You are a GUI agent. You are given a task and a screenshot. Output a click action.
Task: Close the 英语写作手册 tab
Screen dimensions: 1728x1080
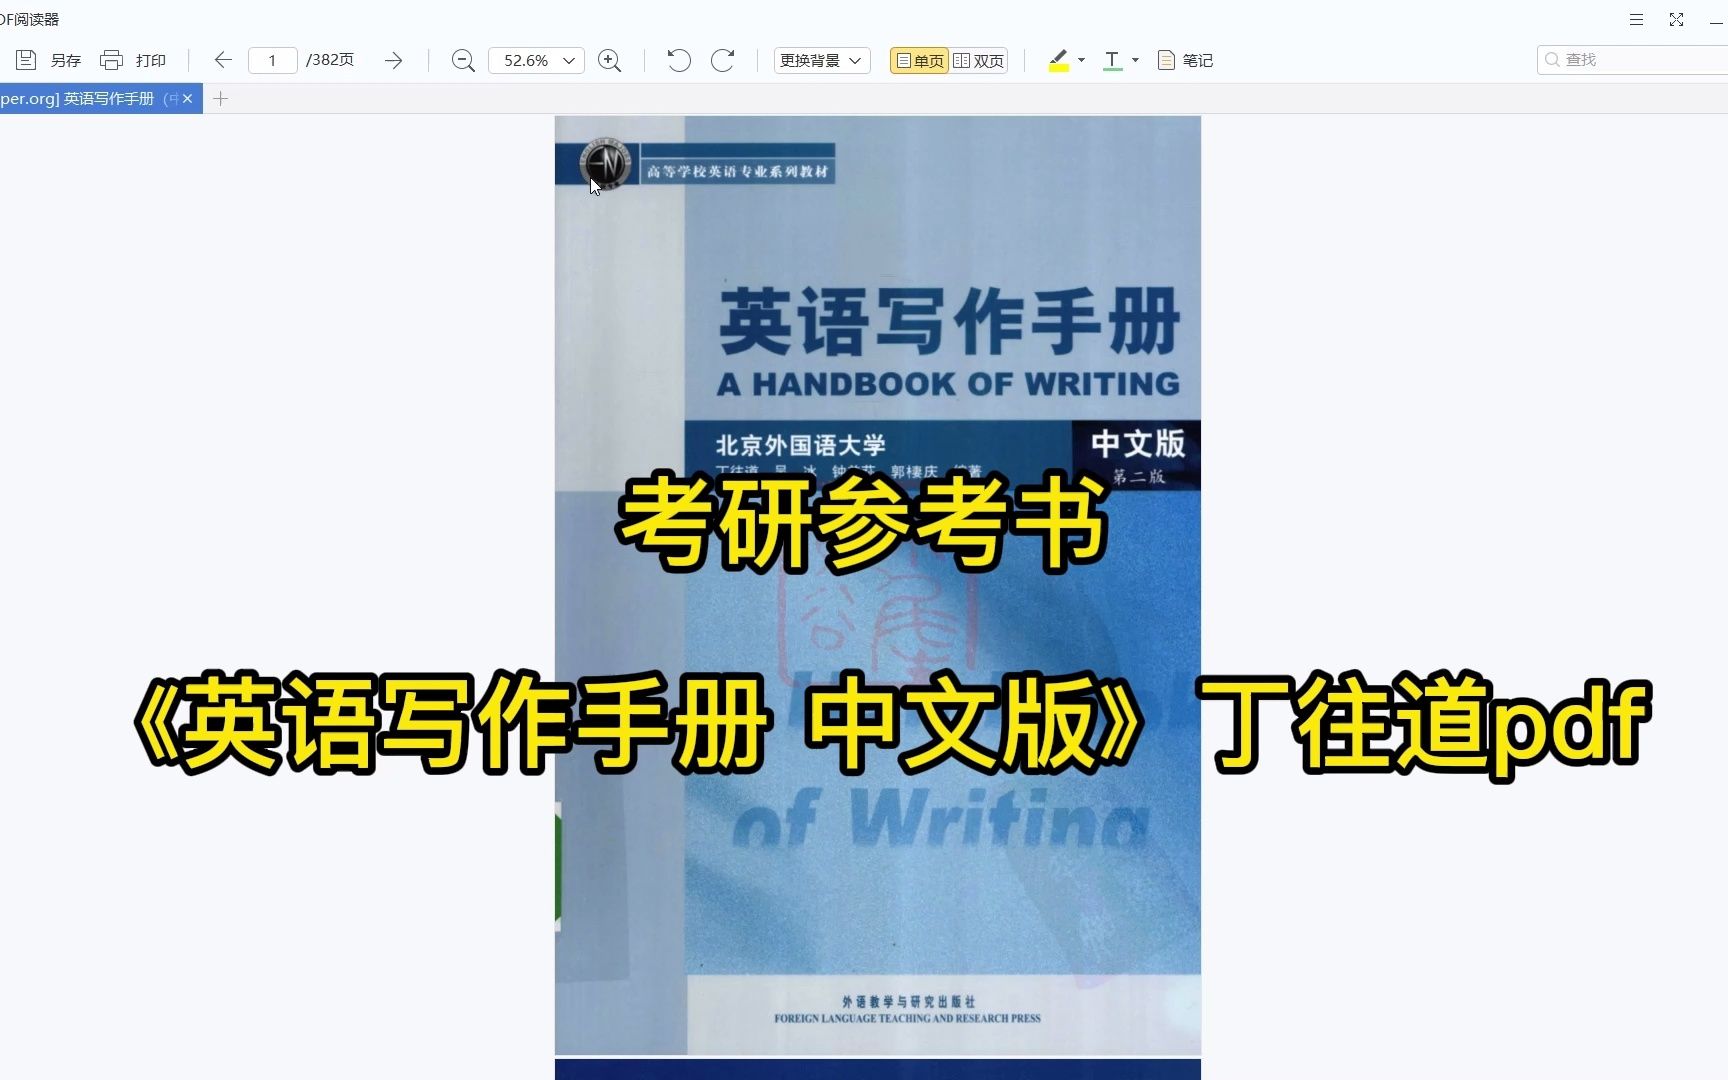click(187, 98)
